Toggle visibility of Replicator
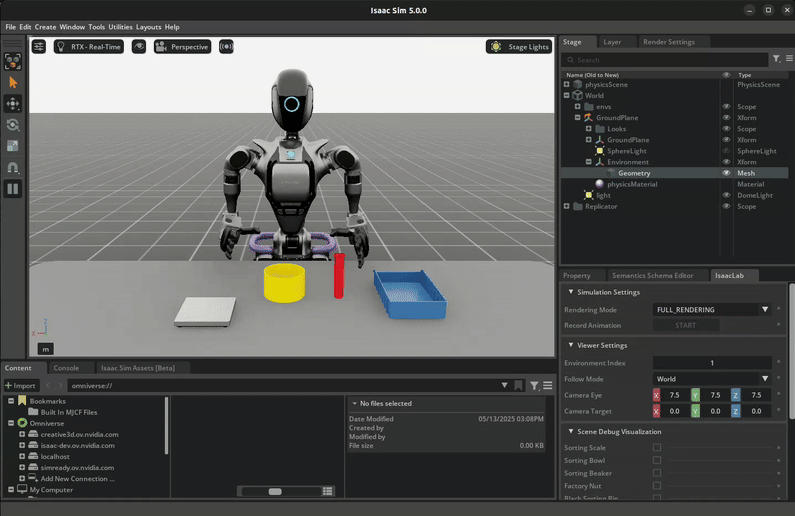This screenshot has width=795, height=516. tap(726, 206)
